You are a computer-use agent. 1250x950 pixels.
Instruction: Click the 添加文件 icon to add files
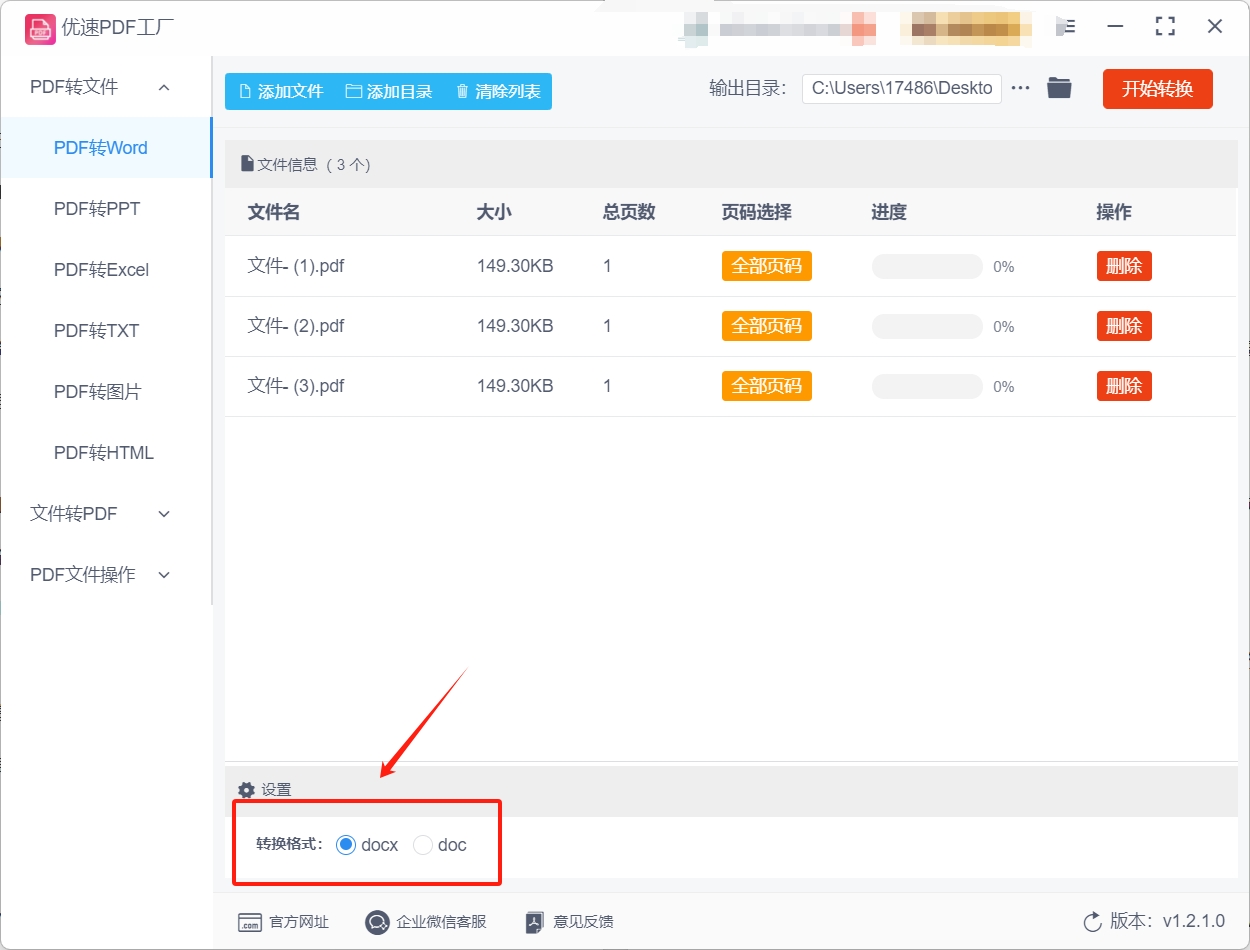click(243, 90)
